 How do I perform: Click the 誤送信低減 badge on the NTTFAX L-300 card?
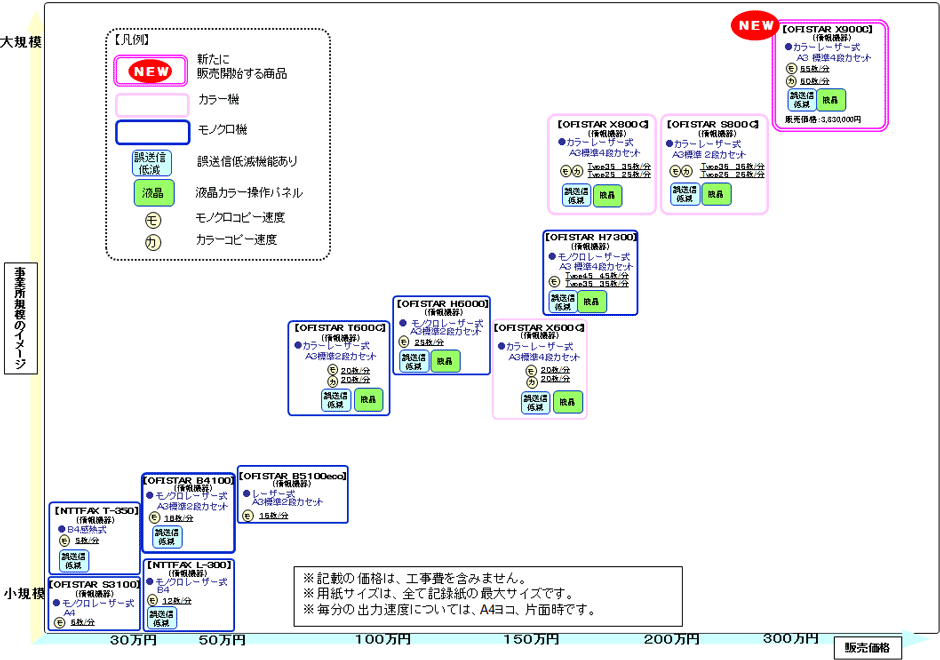[162, 619]
